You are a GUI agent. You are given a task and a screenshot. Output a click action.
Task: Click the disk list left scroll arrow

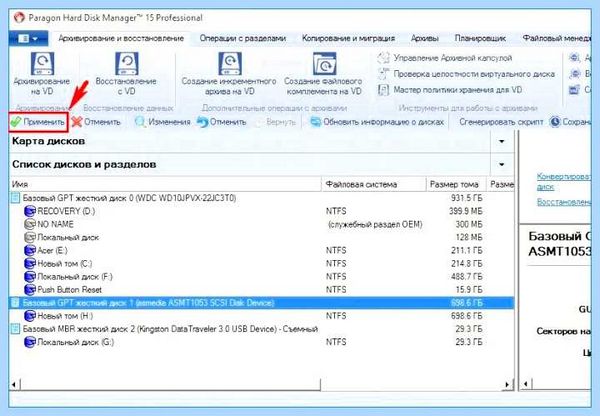pyautogui.click(x=14, y=384)
